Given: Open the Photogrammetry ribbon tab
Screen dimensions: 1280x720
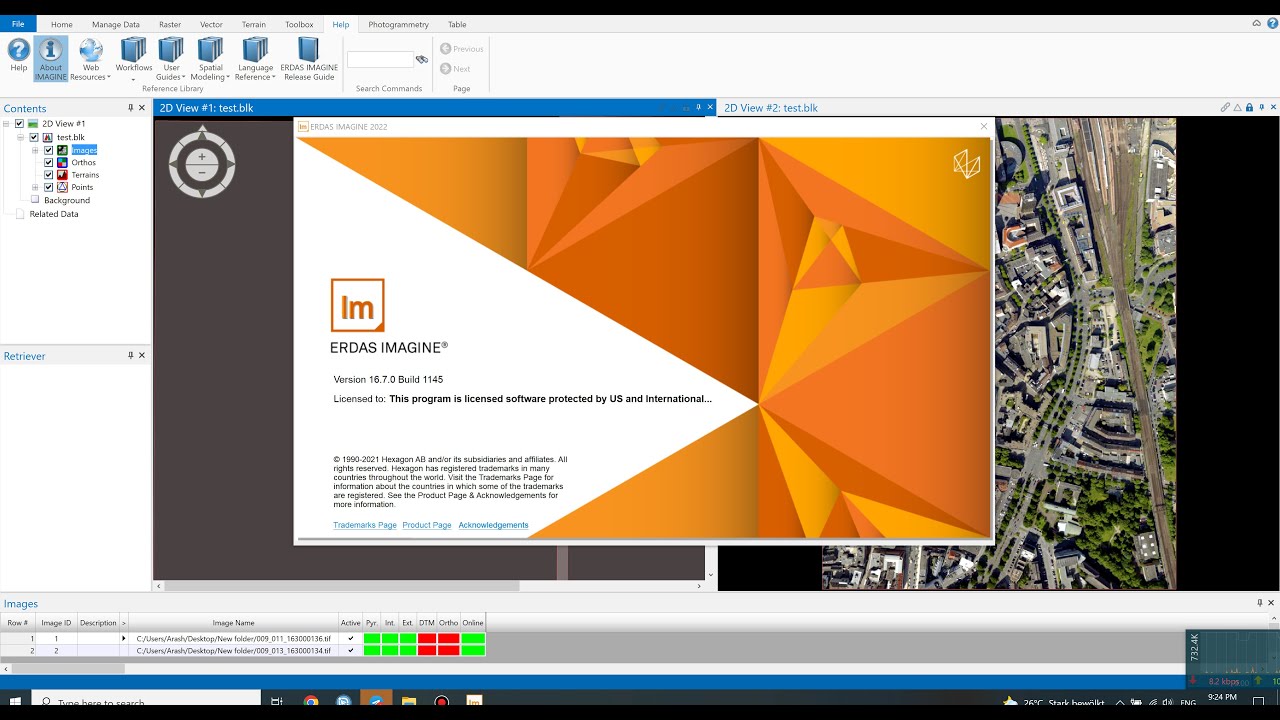Looking at the screenshot, I should coord(398,24).
